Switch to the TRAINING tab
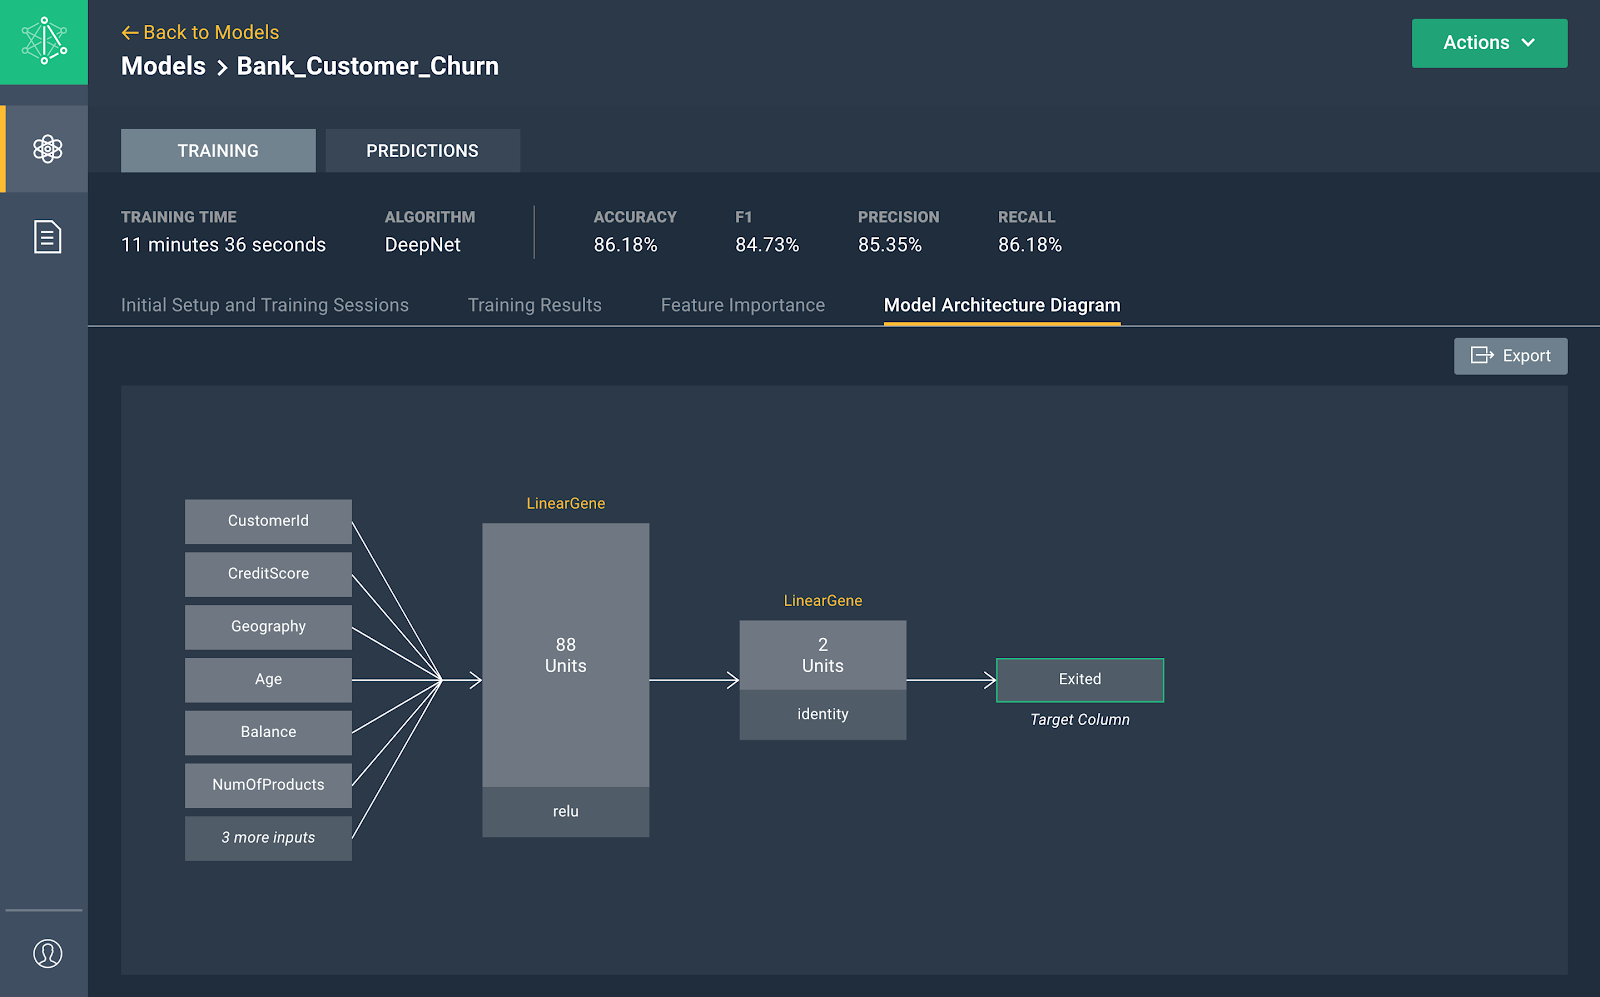This screenshot has width=1600, height=997. tap(218, 151)
